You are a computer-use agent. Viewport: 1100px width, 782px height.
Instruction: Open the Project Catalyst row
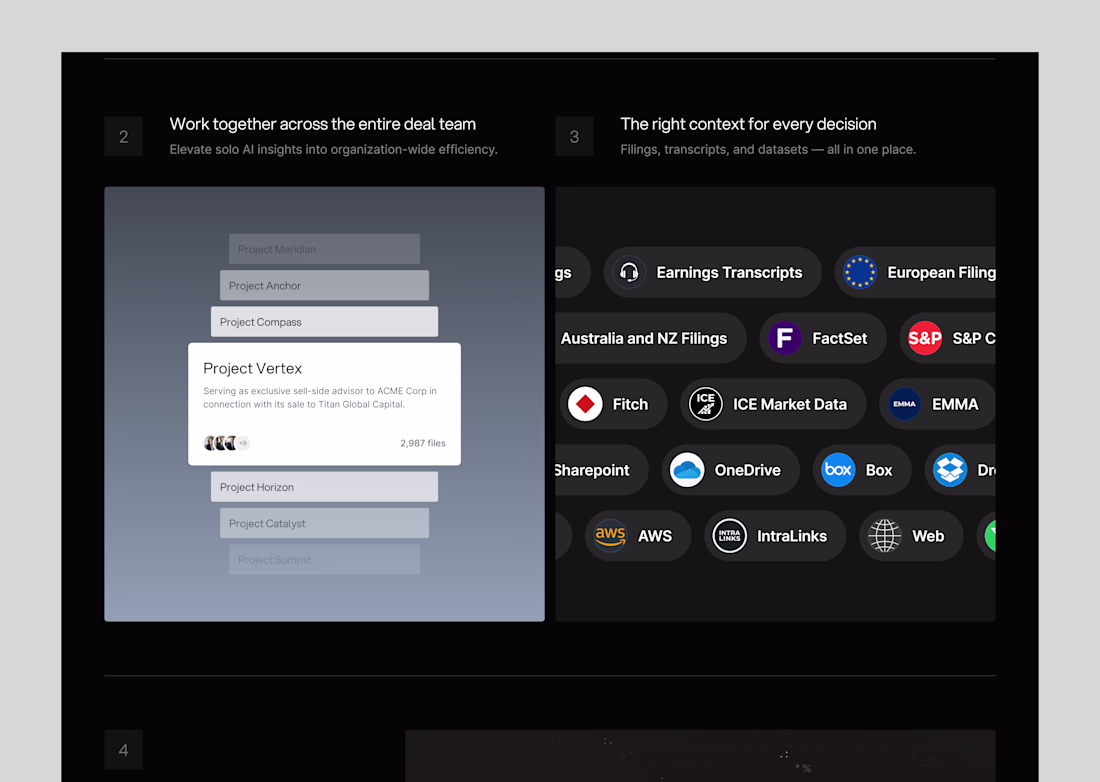(324, 523)
